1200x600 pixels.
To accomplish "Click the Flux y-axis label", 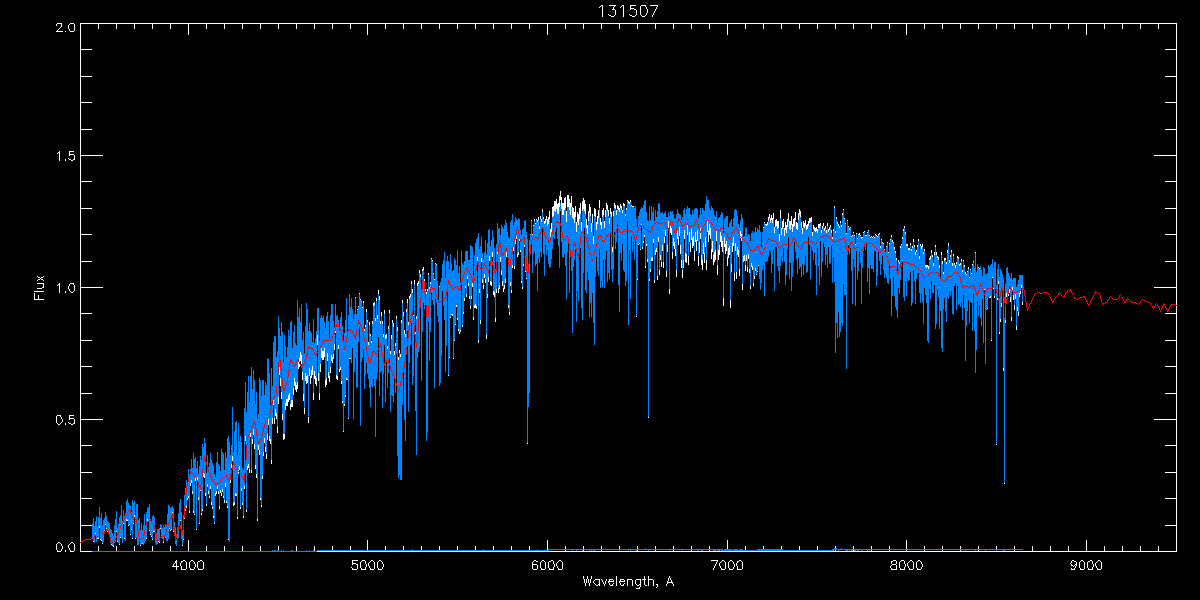I will coord(40,288).
